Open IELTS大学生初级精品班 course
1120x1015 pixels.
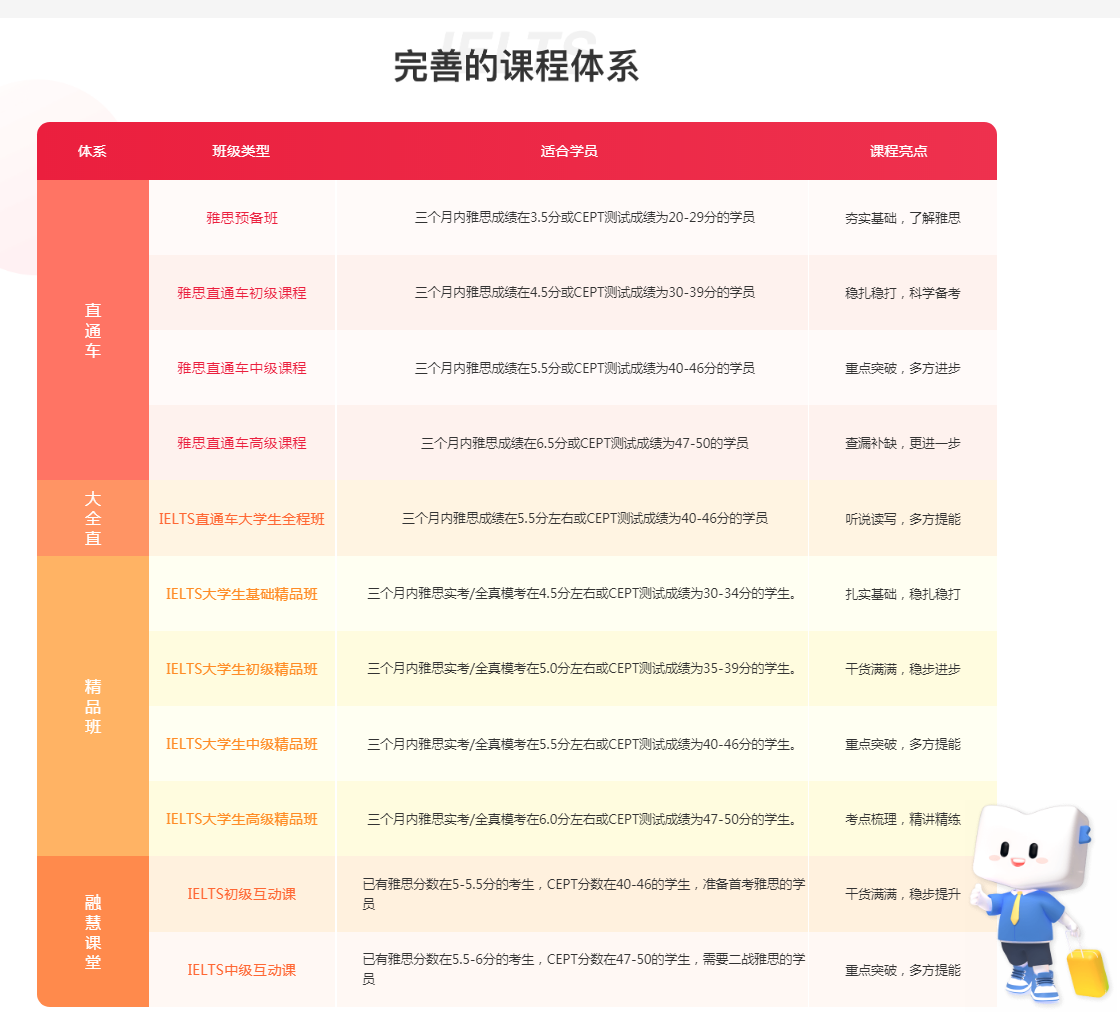tap(242, 669)
